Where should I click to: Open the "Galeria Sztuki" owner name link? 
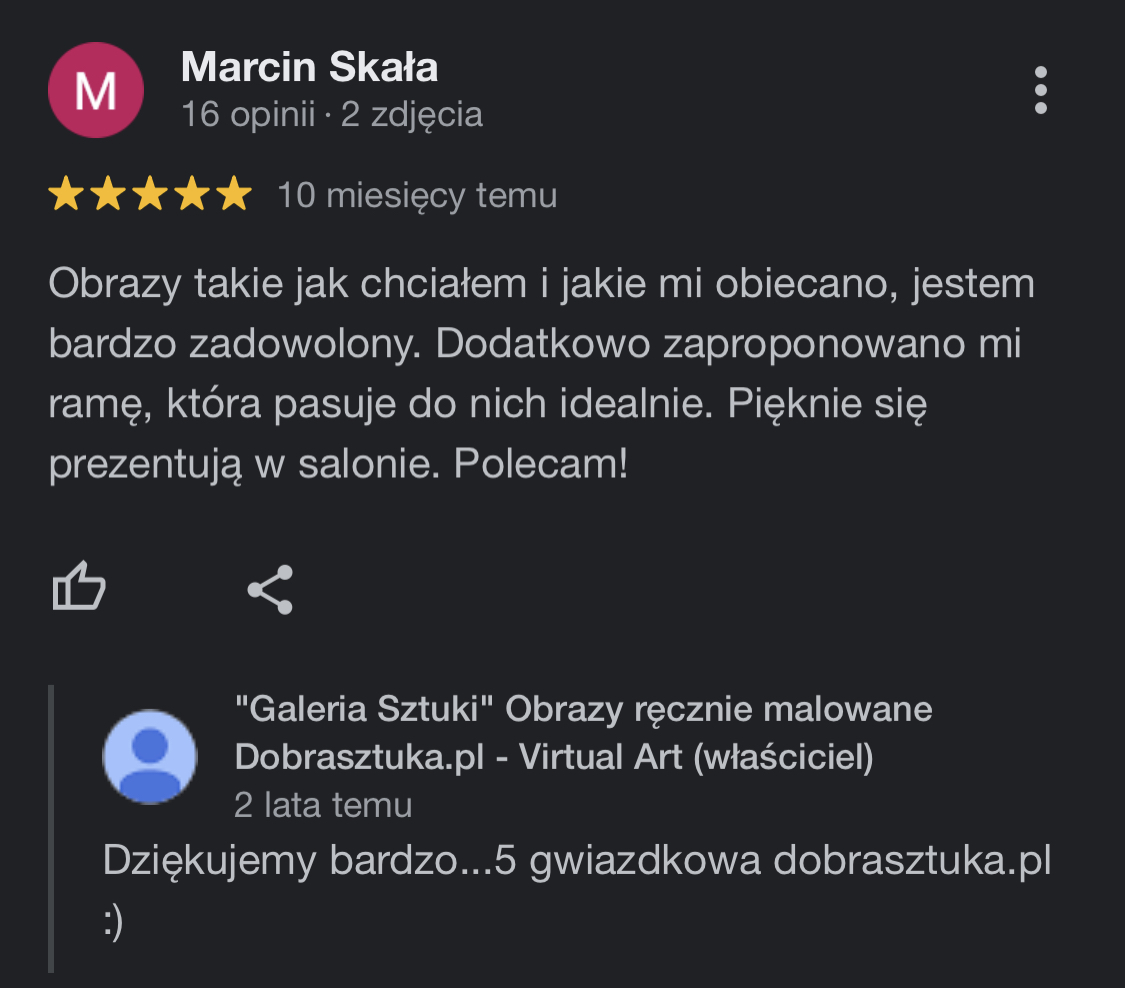(x=583, y=710)
